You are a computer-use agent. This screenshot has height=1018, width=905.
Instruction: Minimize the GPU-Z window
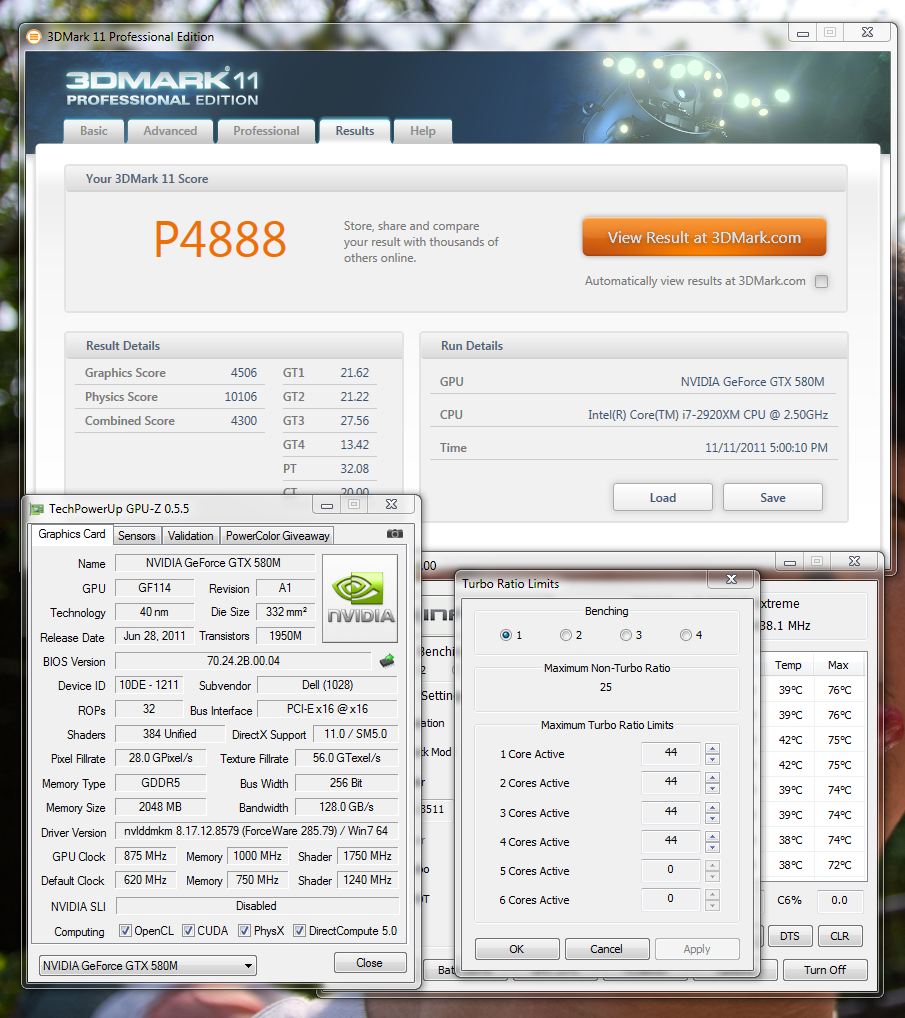327,504
